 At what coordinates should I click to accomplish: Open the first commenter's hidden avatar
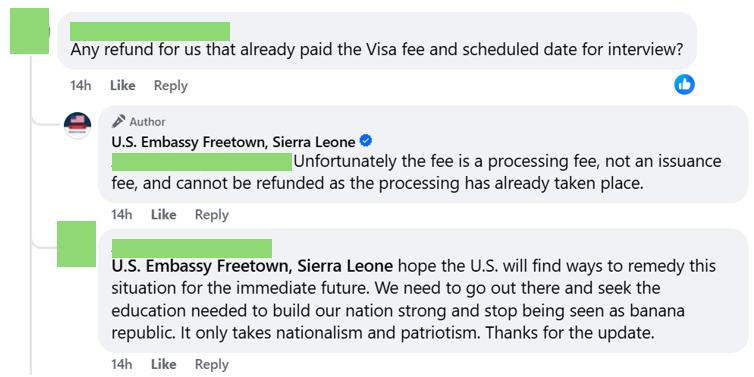pyautogui.click(x=29, y=31)
